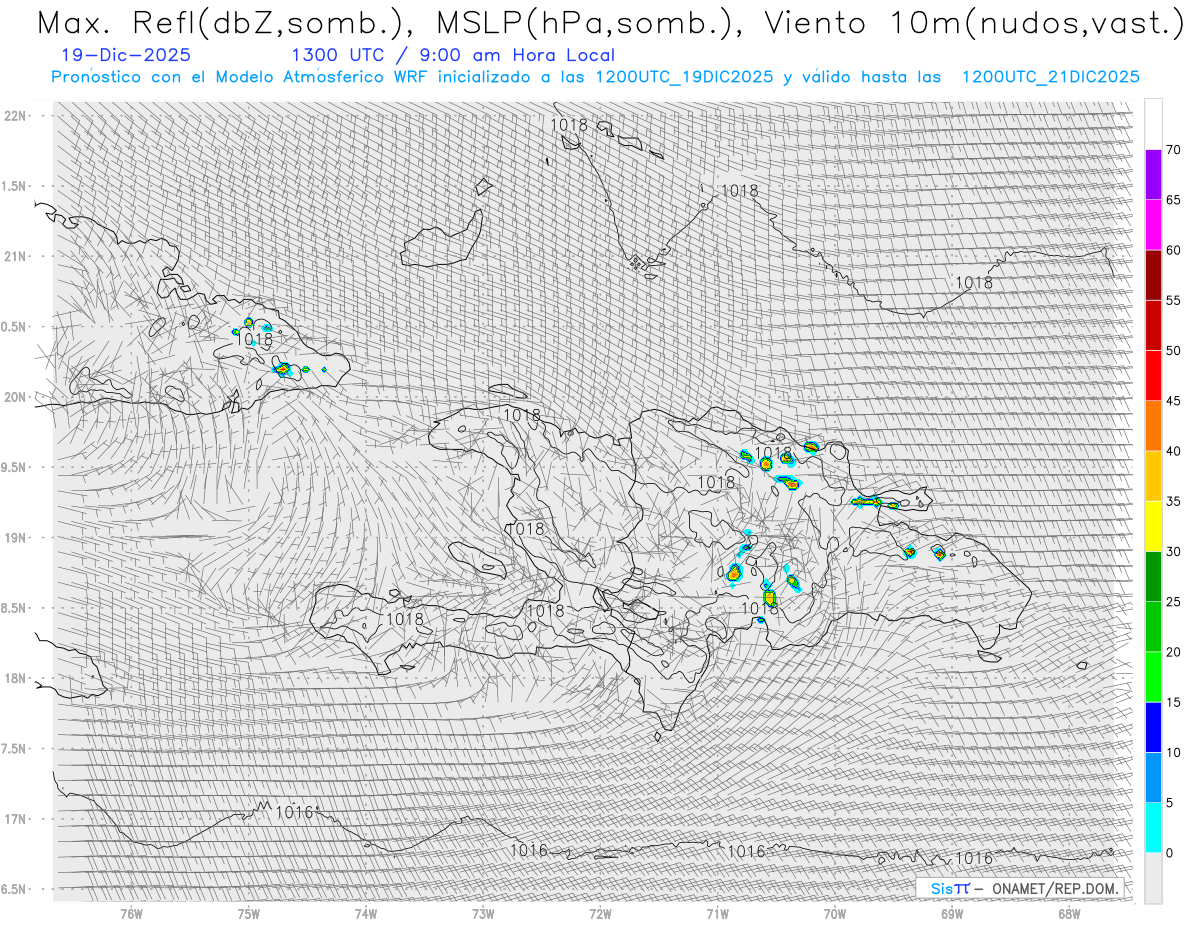Viewport: 1200px width, 927px height.
Task: Click the cyan 0-5 dBZ color band
Action: click(x=1153, y=827)
